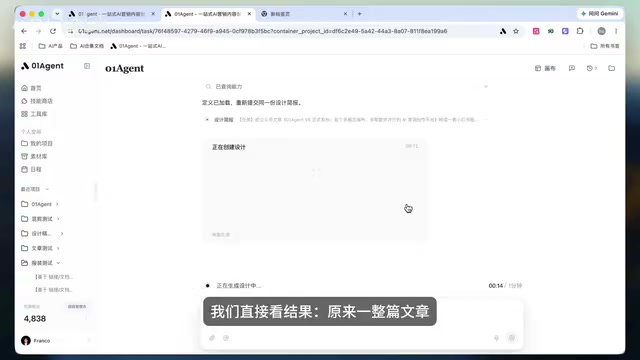The image size is (640, 360).
Task: Open the comment bubble icon in header
Action: click(572, 68)
